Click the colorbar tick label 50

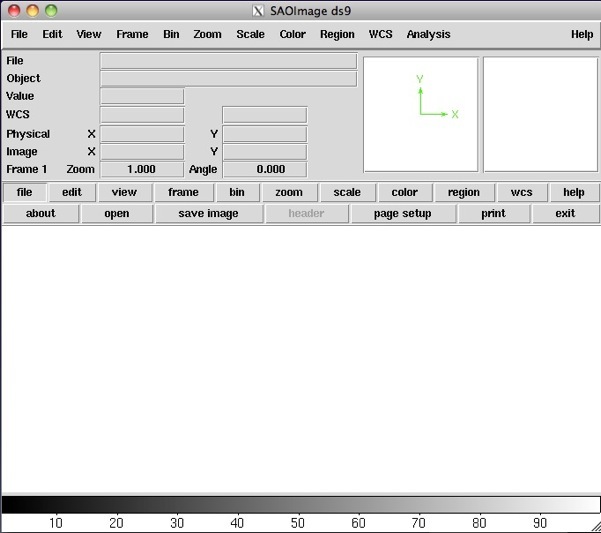click(297, 523)
